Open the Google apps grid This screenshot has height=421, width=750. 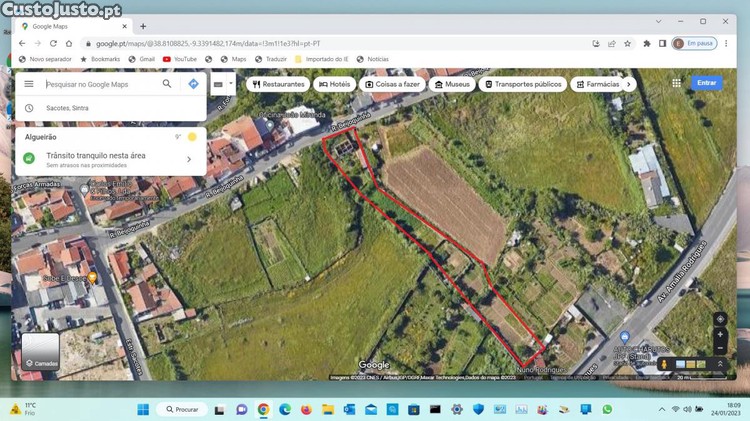click(676, 83)
